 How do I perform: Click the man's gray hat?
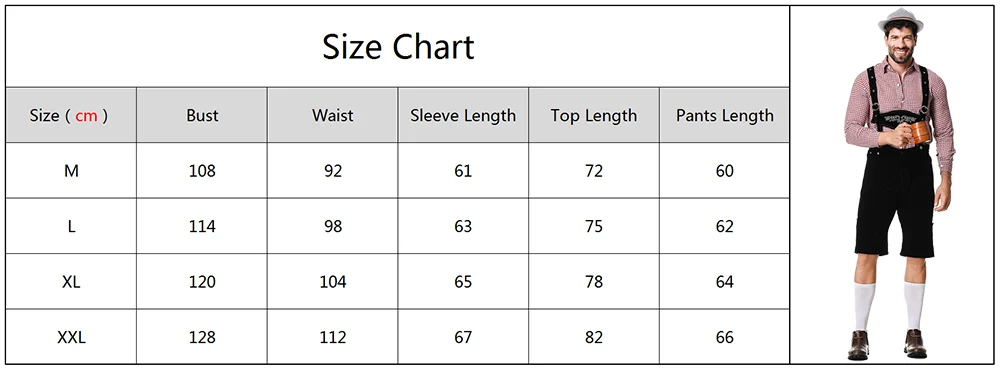(x=900, y=18)
